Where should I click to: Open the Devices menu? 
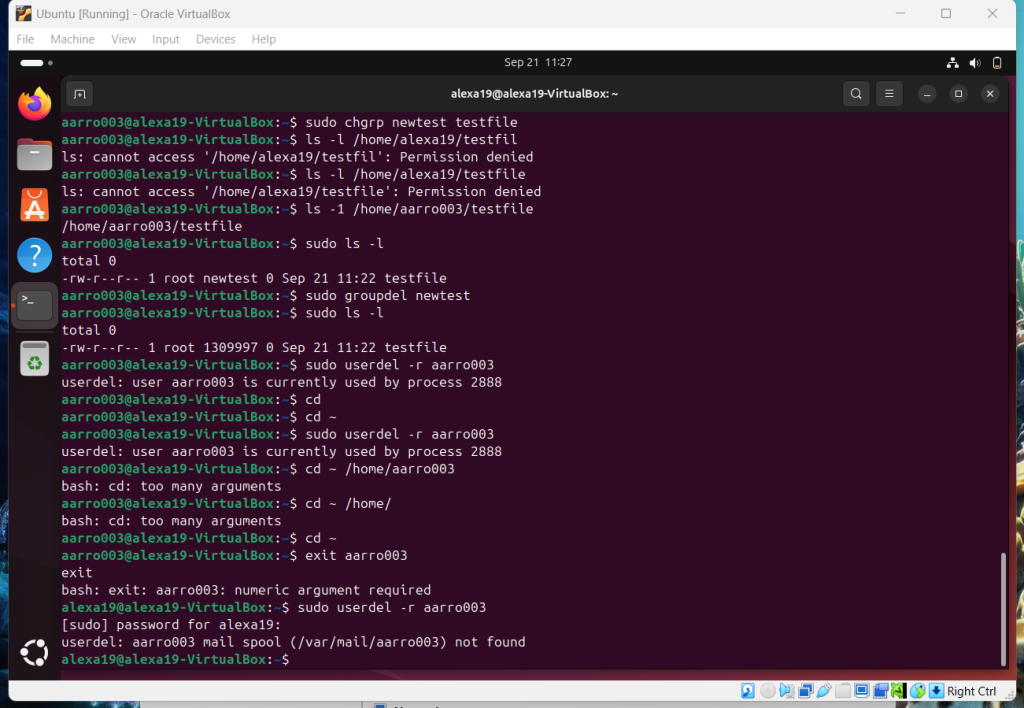point(215,39)
